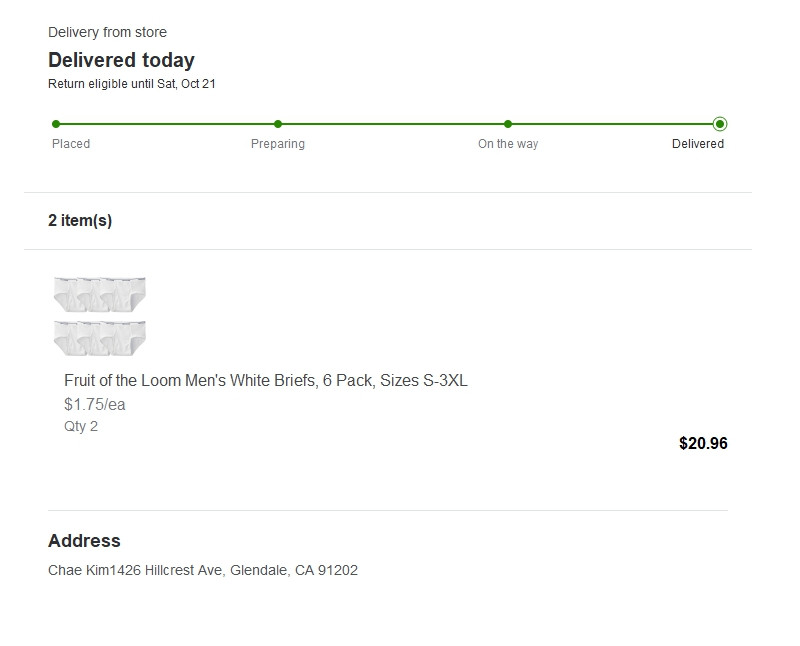Select the bold Delivered label
Image resolution: width=800 pixels, height=646 pixels.
(x=698, y=144)
